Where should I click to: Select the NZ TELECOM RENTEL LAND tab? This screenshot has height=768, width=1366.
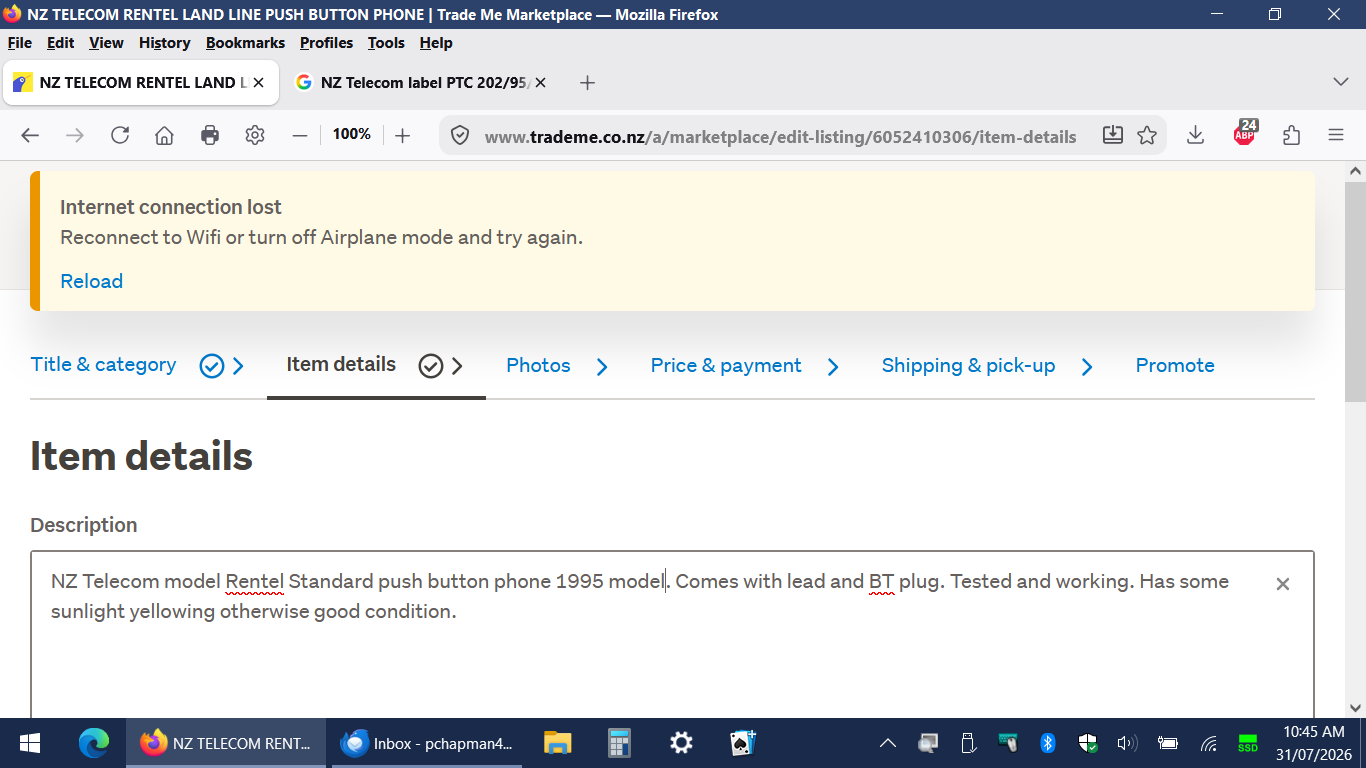pyautogui.click(x=140, y=83)
